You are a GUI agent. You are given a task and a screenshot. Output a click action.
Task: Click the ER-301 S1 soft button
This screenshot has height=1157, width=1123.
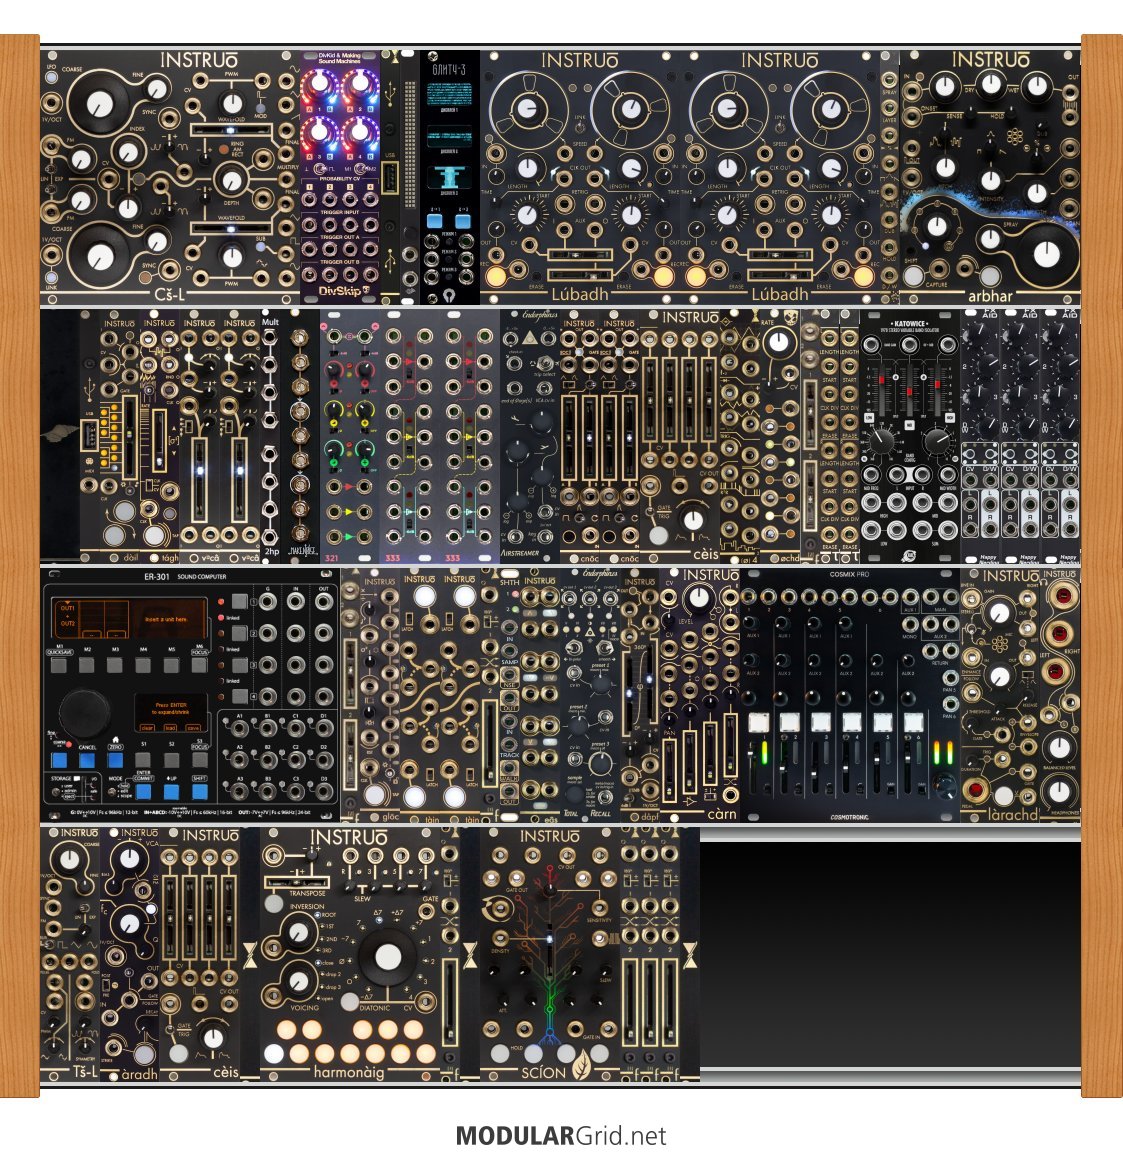143,761
